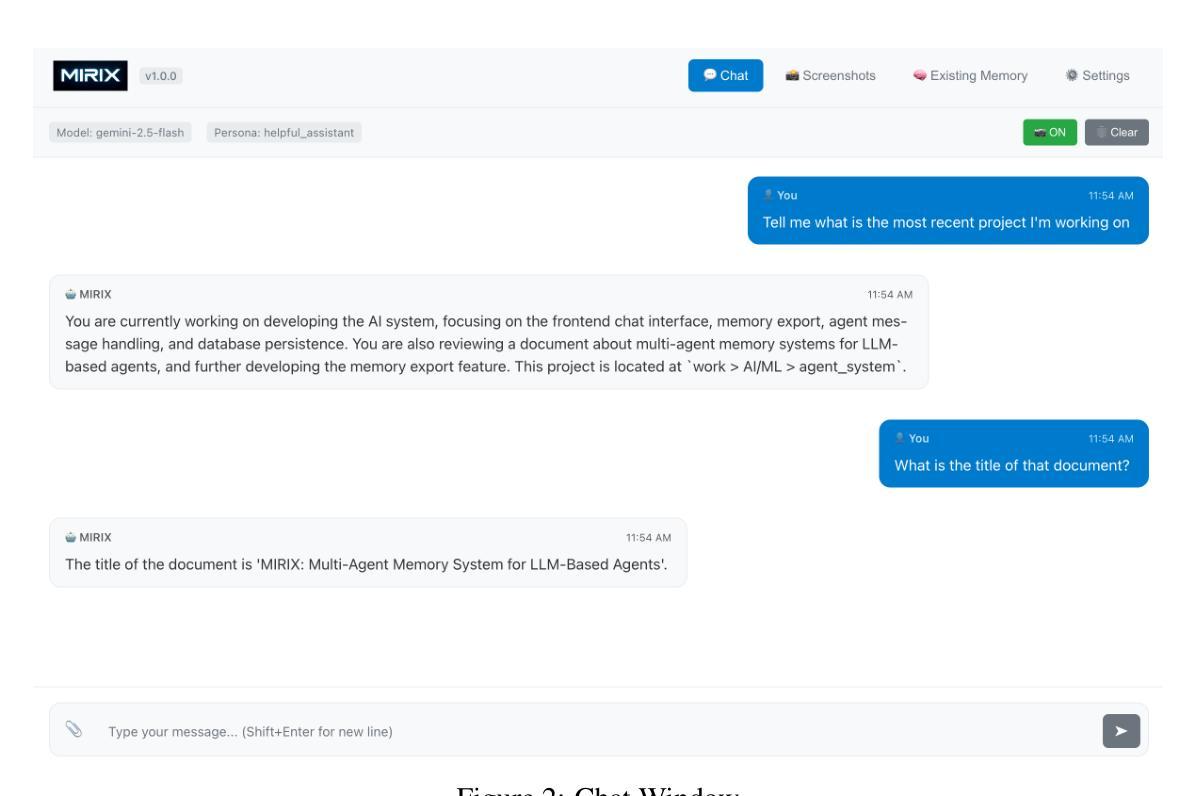This screenshot has height=796, width=1191.
Task: Click the user avatar icon on the second You message
Action: click(899, 438)
